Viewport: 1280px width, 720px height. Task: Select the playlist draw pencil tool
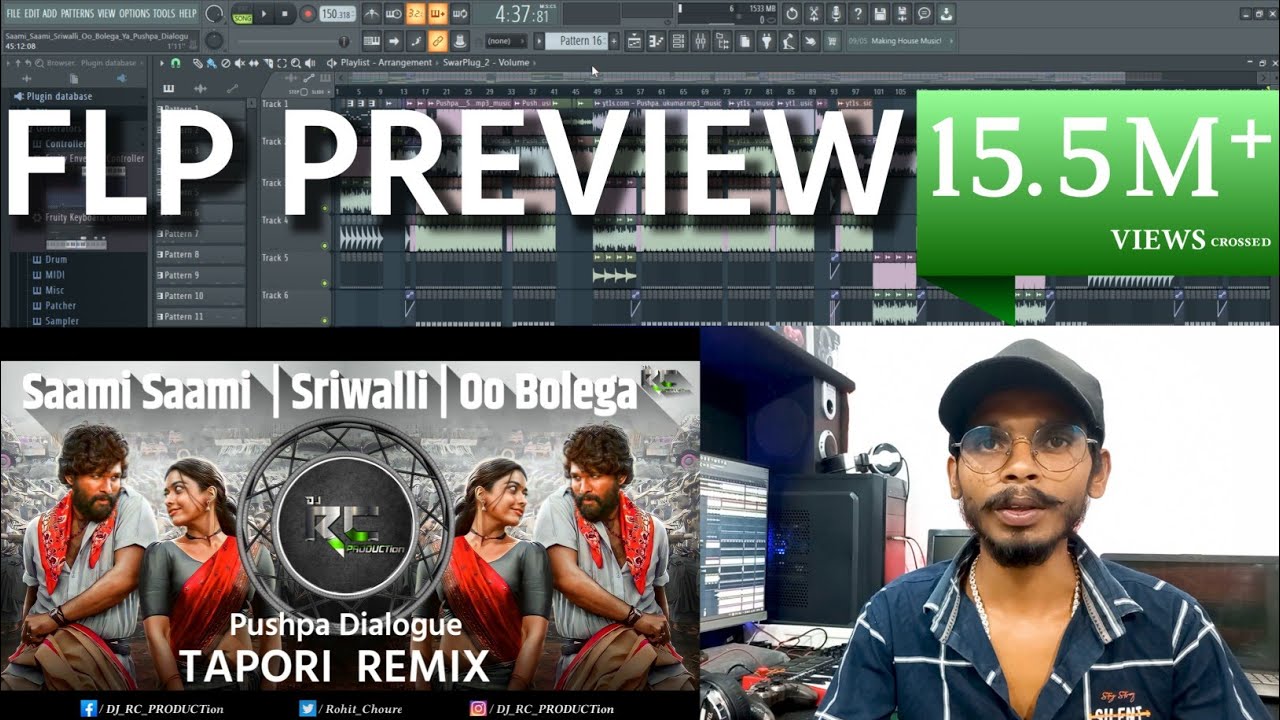(x=198, y=63)
